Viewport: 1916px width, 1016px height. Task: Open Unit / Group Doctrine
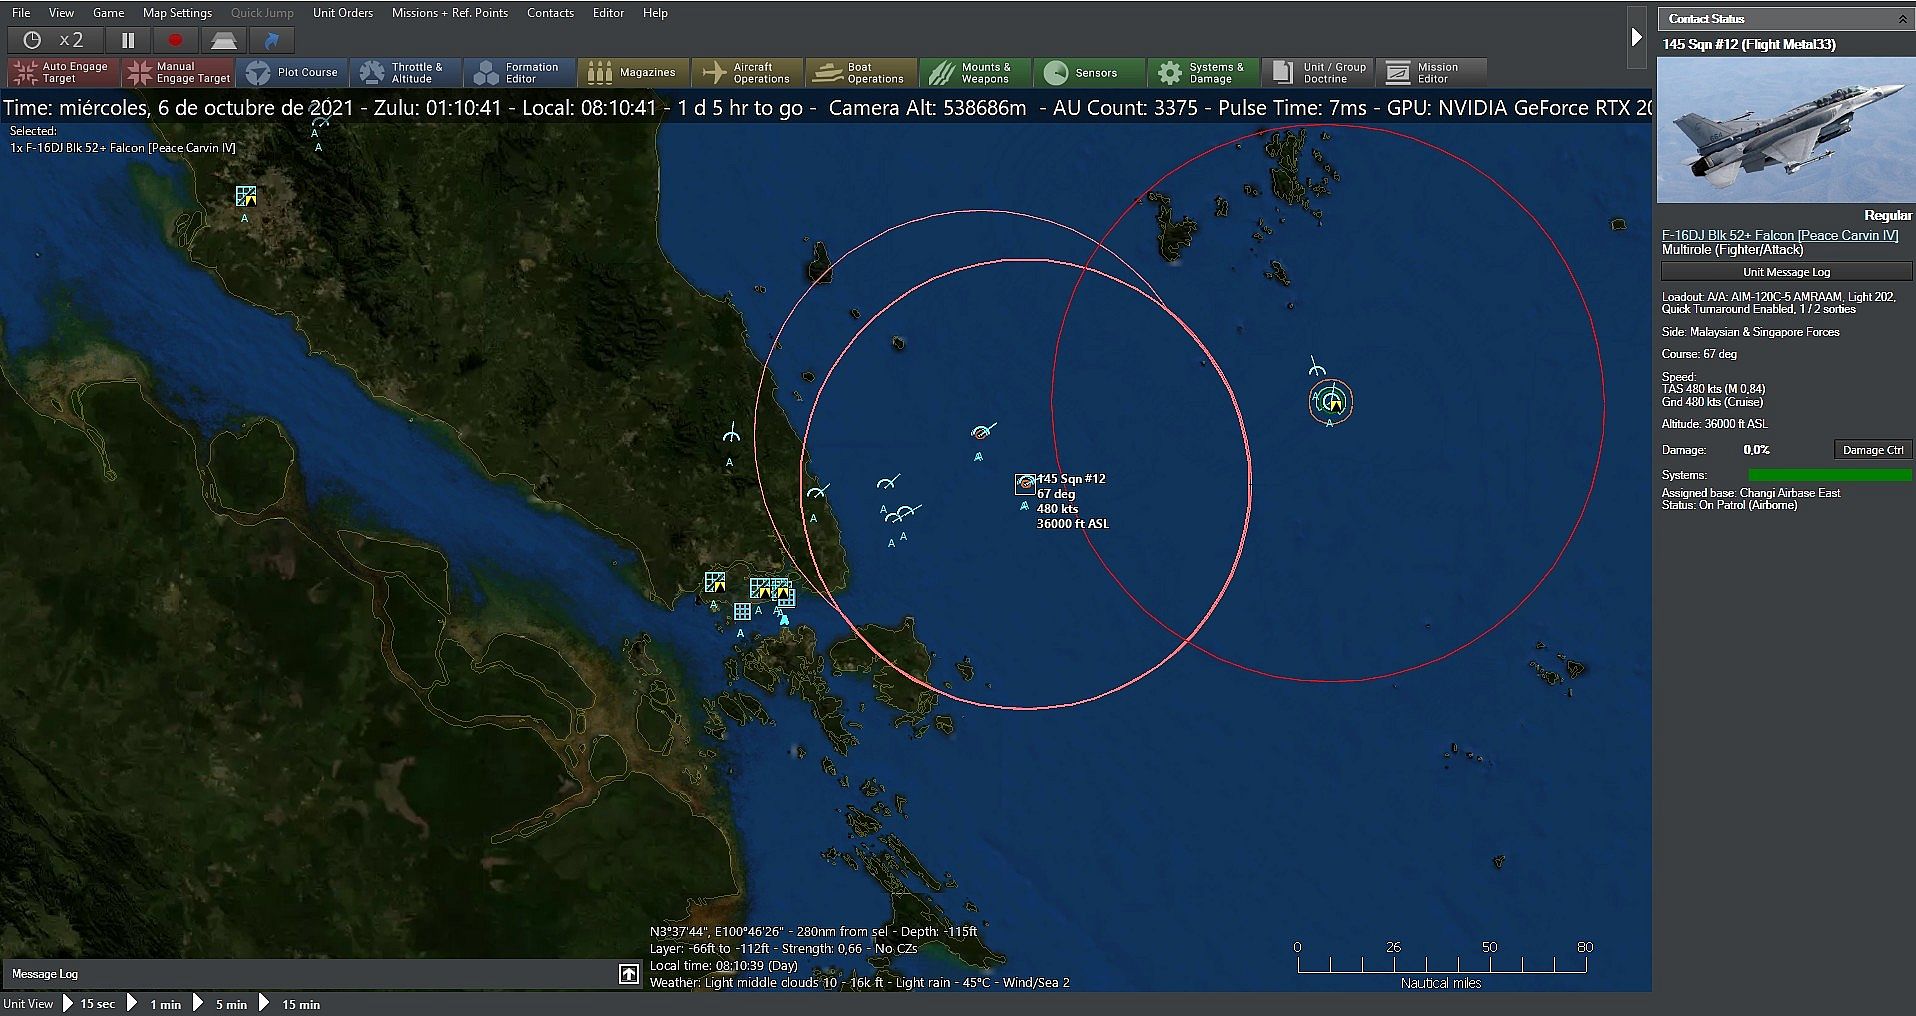point(1319,72)
